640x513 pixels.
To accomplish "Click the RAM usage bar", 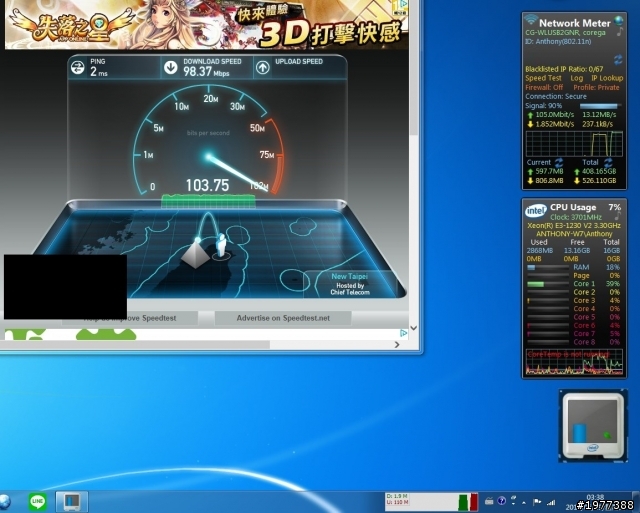I will click(548, 268).
